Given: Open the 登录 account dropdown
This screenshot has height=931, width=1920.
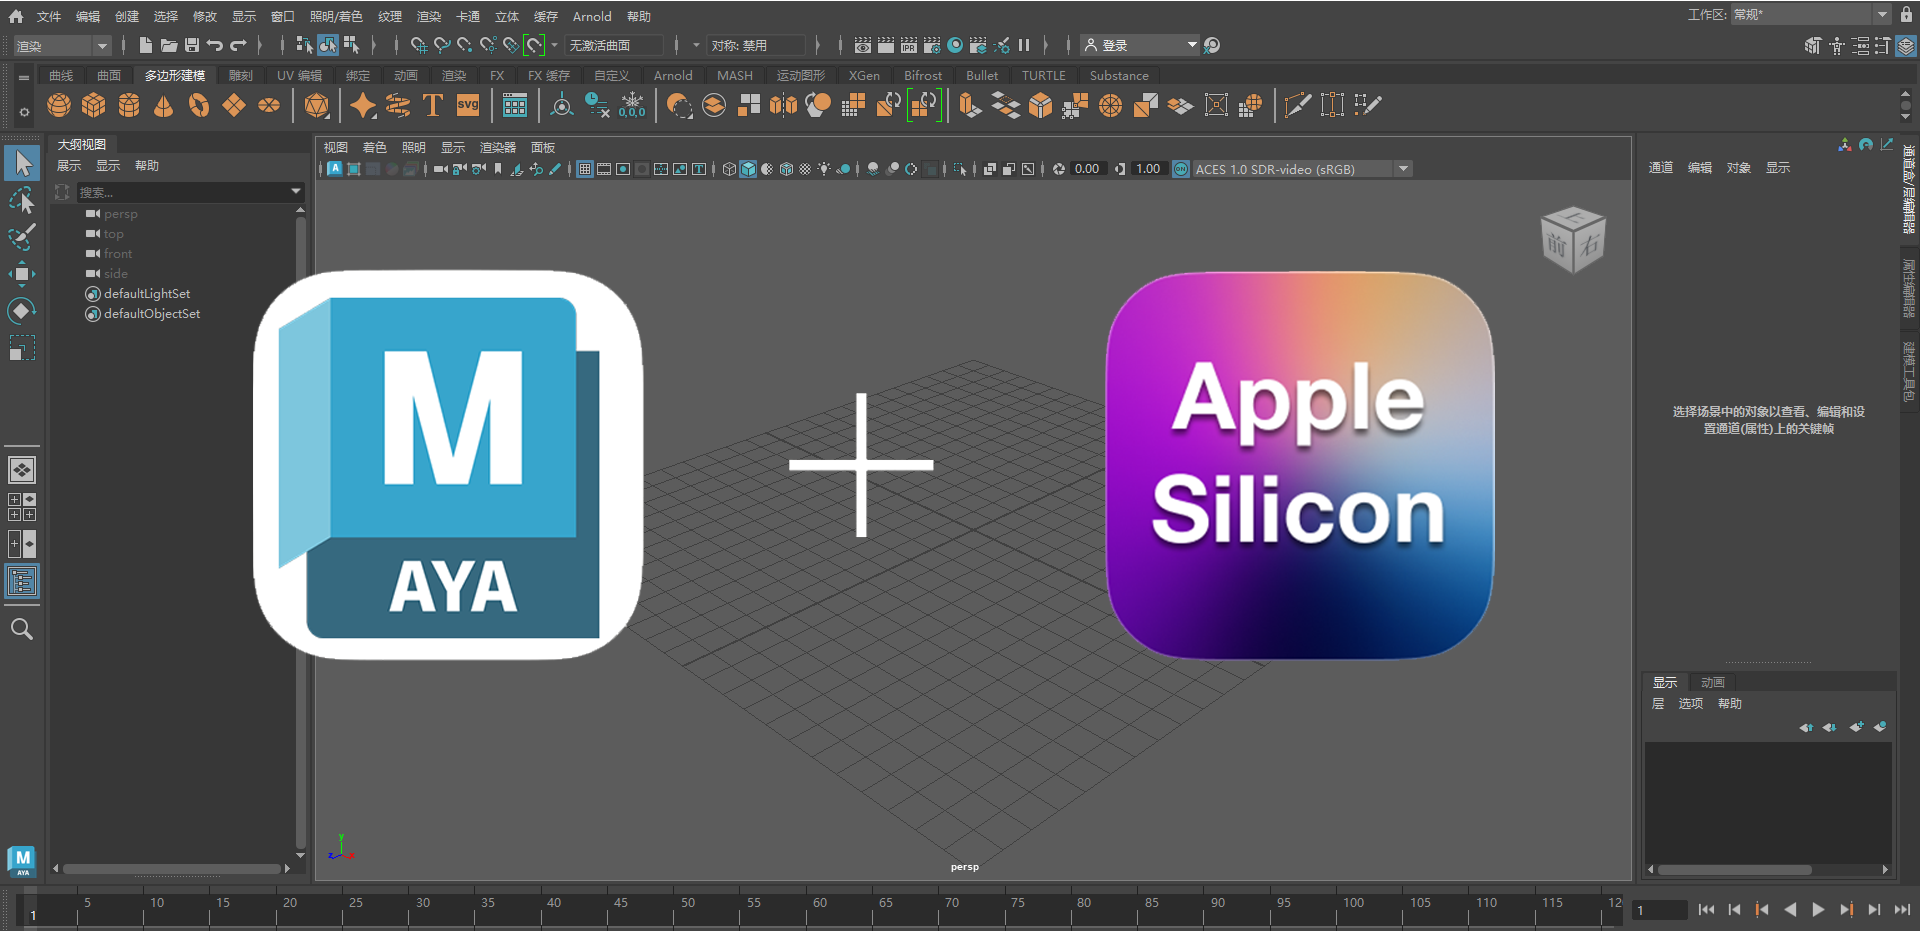Looking at the screenshot, I should tap(1140, 45).
